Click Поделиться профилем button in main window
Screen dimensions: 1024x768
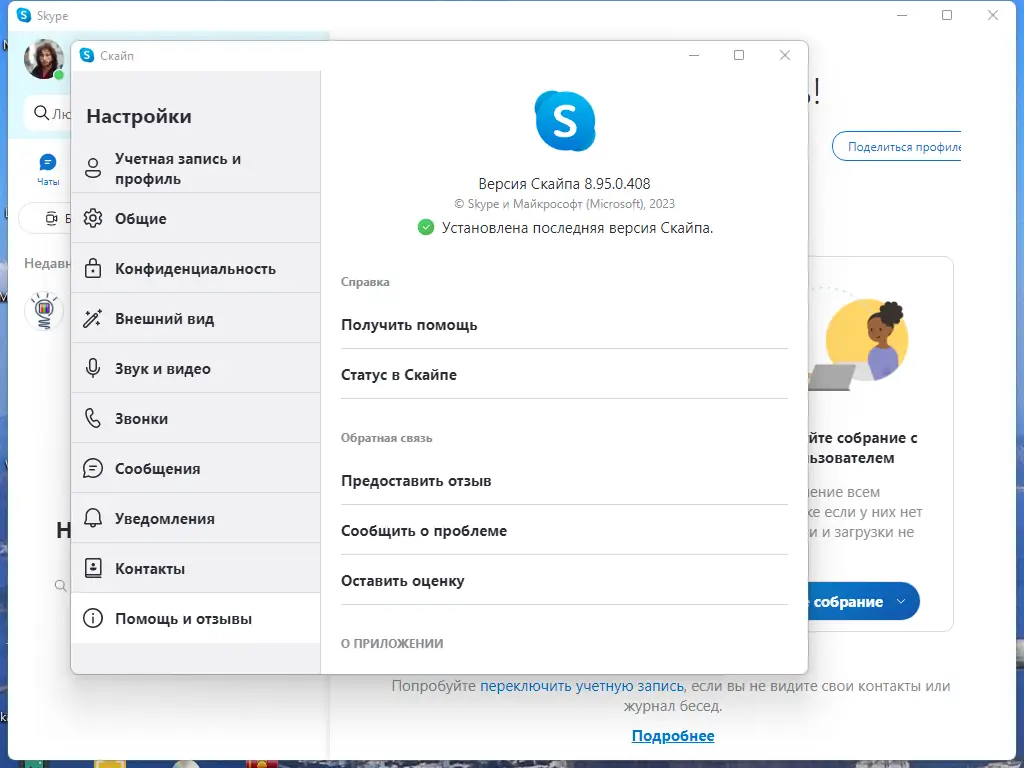[896, 147]
